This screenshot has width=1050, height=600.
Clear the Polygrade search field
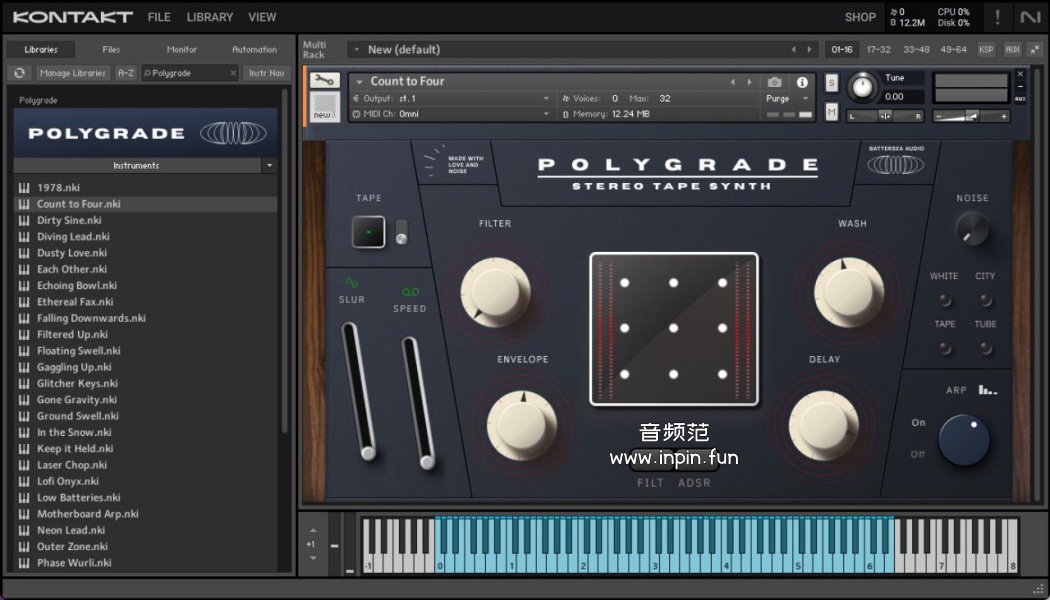point(233,73)
